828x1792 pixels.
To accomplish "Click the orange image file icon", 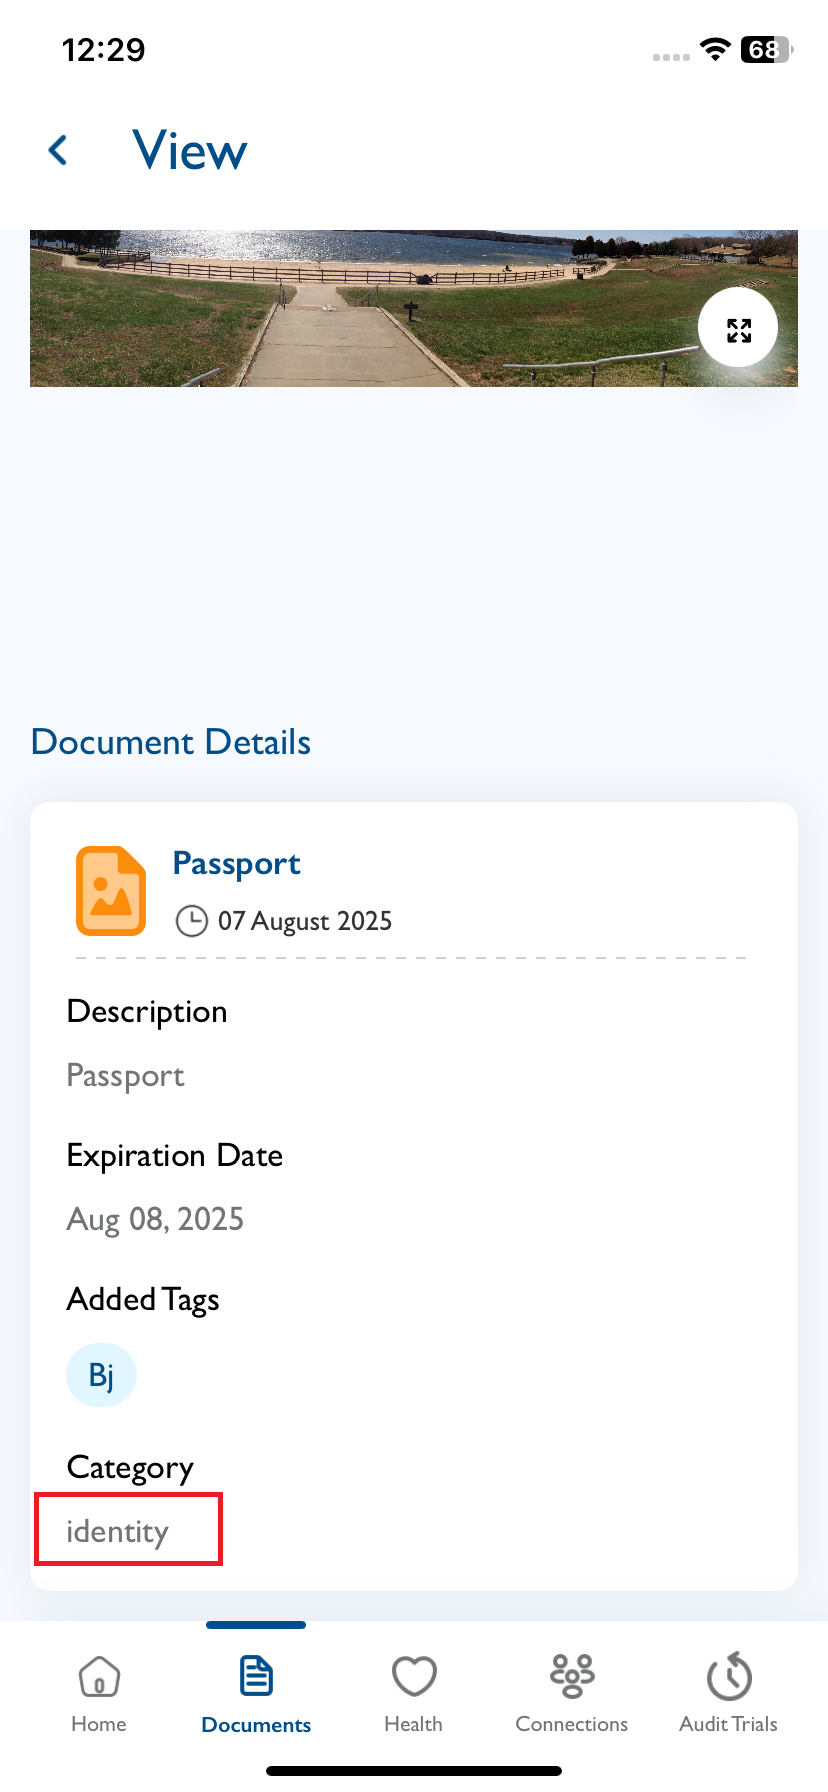I will (111, 891).
